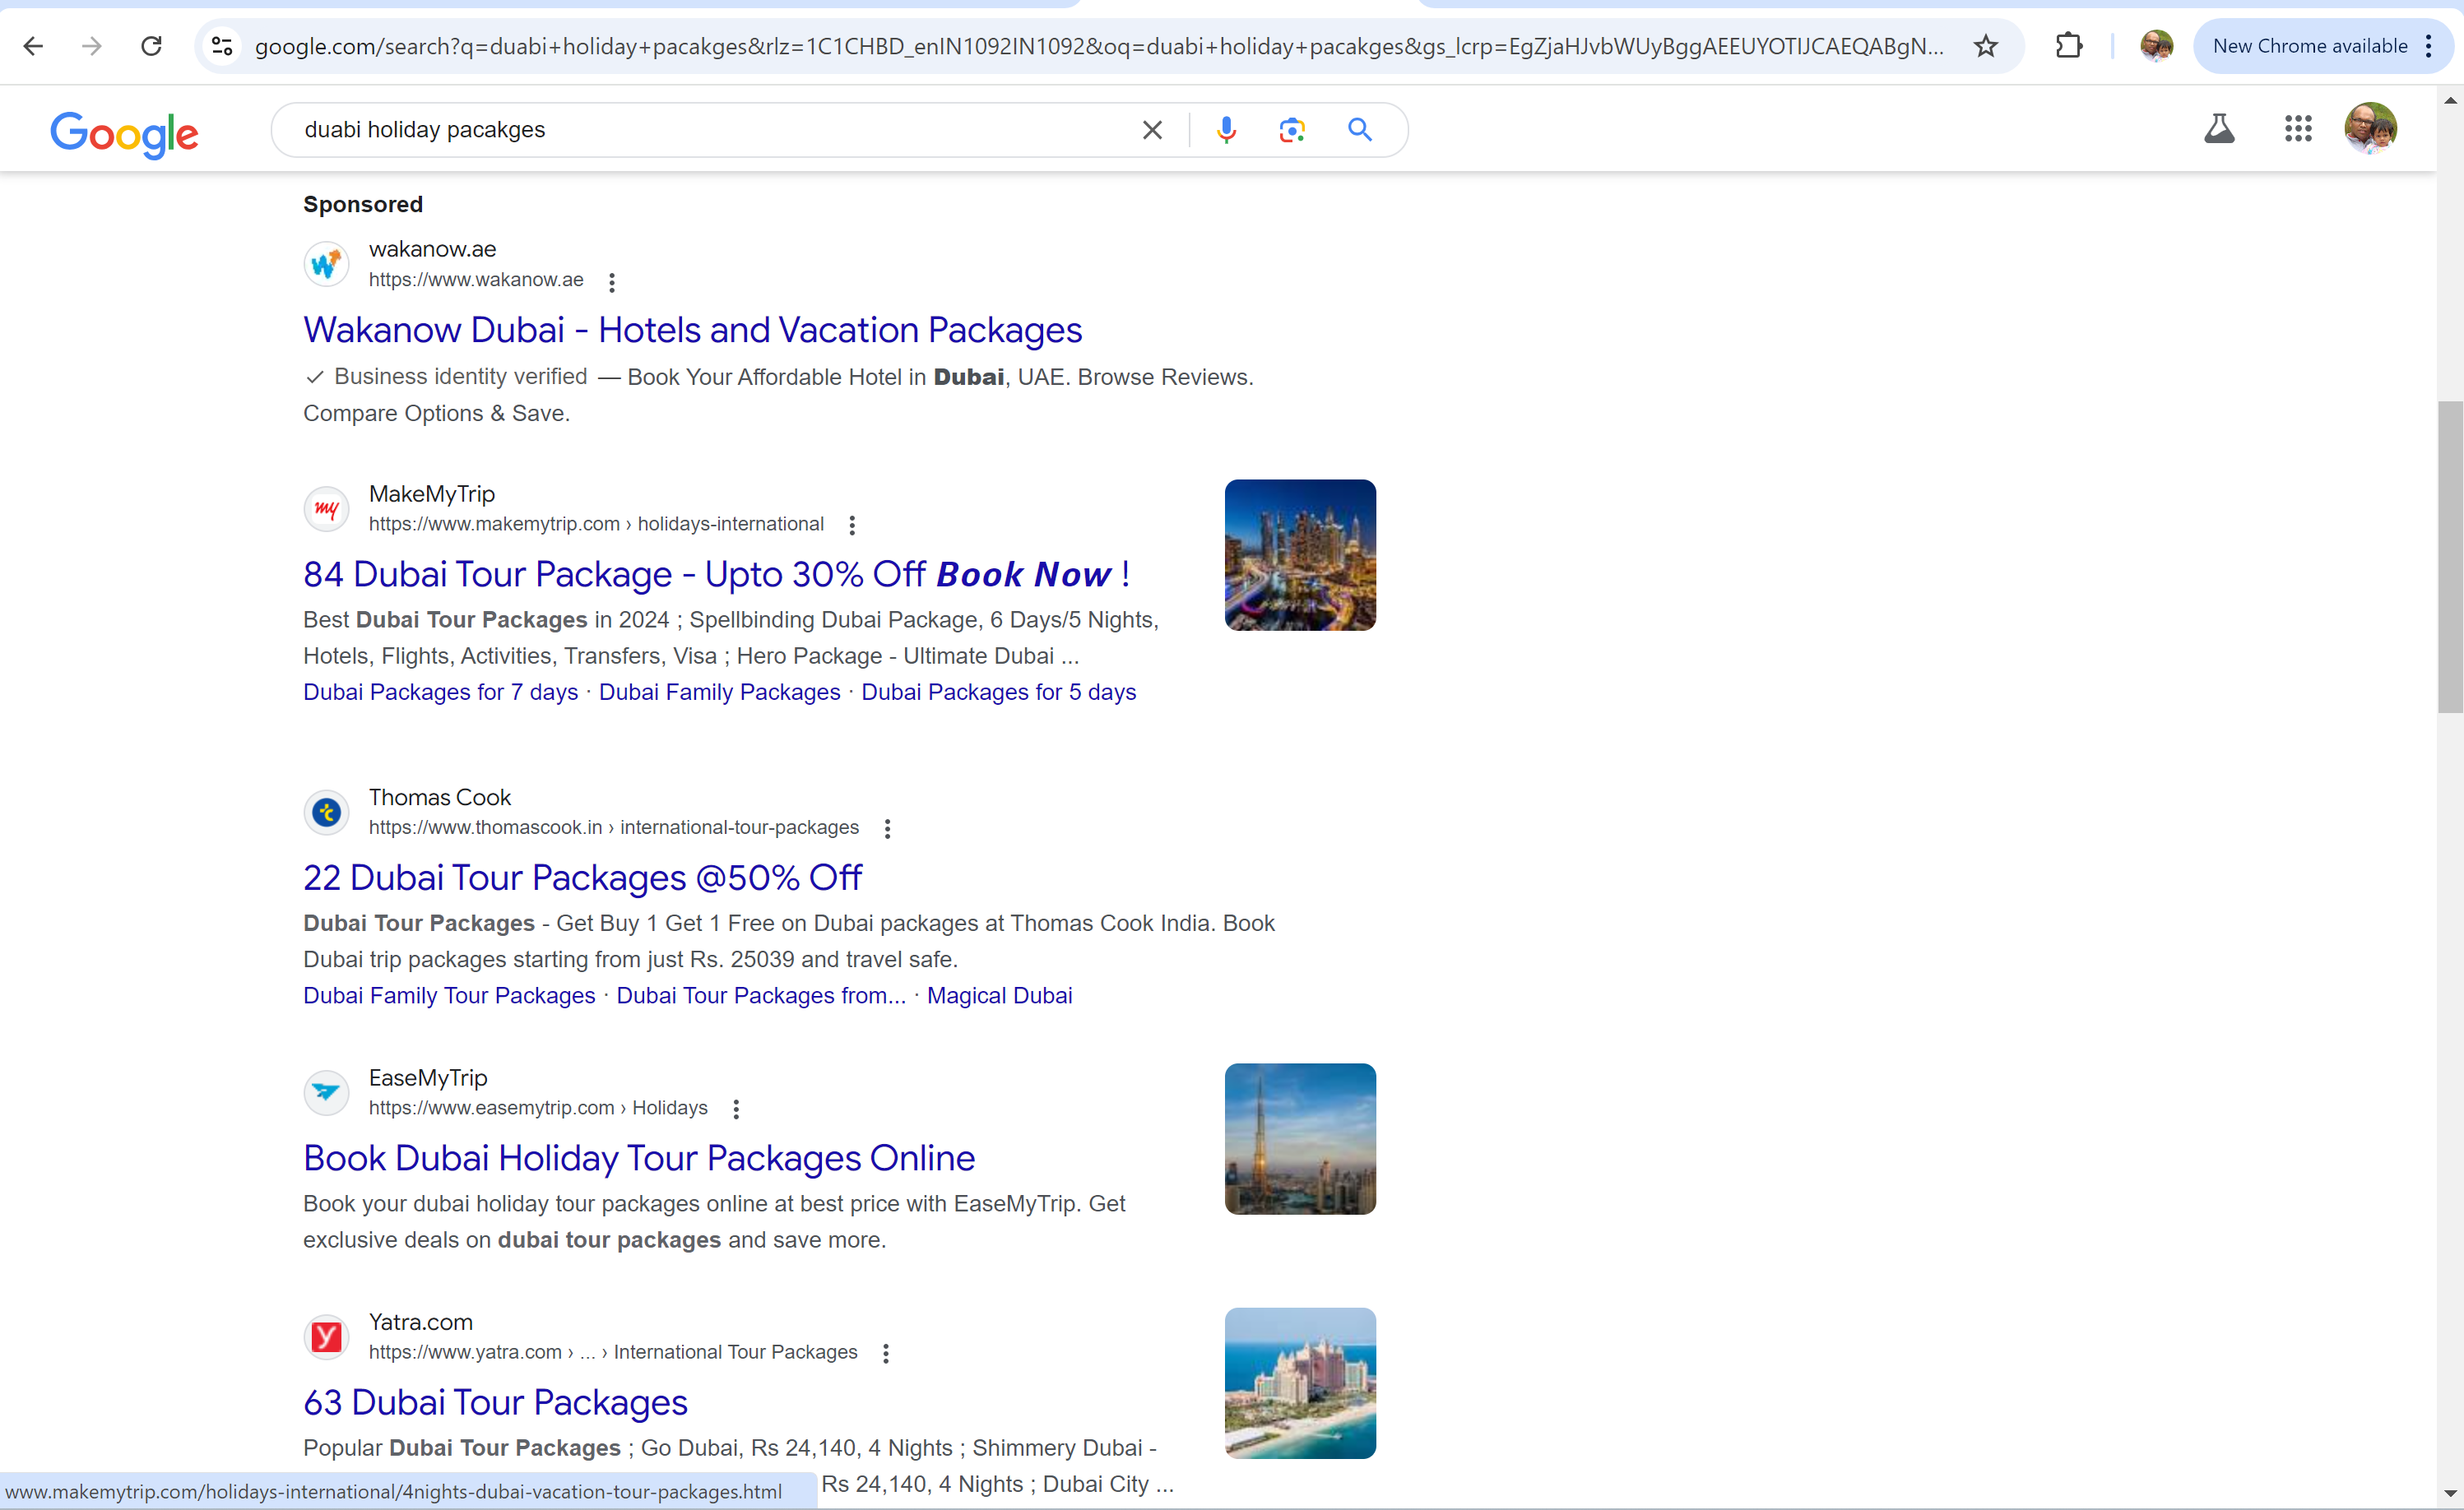The width and height of the screenshot is (2464, 1510).
Task: Click the Yatra Atlantis hotel thumbnail
Action: [1299, 1383]
